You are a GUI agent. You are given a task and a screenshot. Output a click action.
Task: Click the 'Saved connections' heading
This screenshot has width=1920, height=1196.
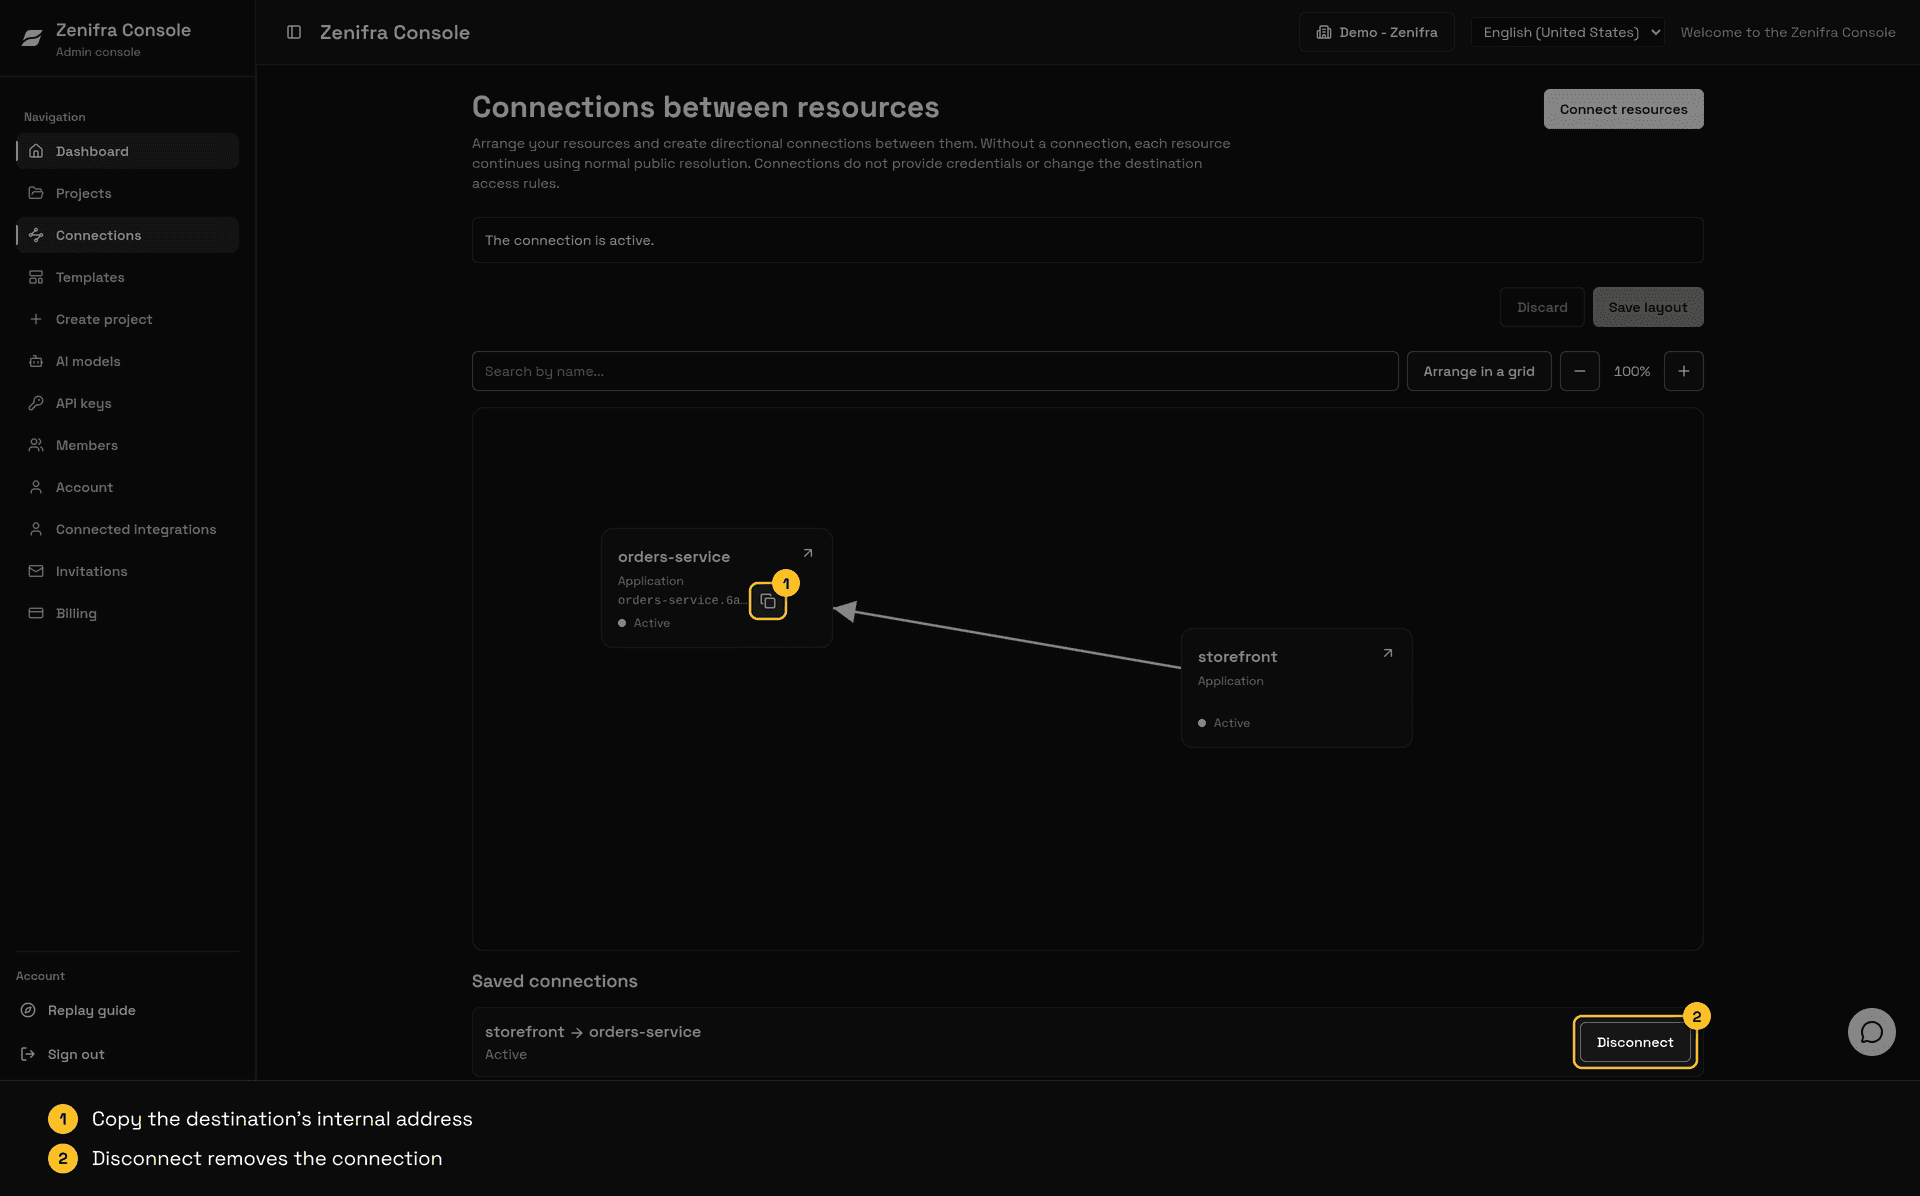point(555,981)
